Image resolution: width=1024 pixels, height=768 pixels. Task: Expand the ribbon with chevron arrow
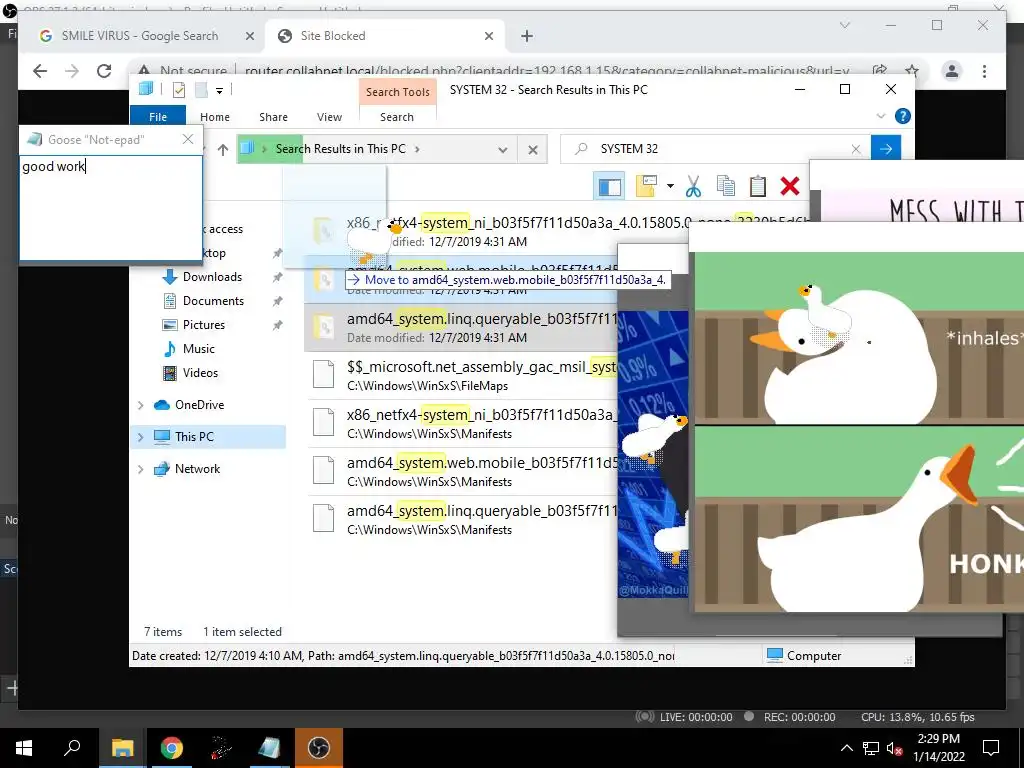coord(881,116)
